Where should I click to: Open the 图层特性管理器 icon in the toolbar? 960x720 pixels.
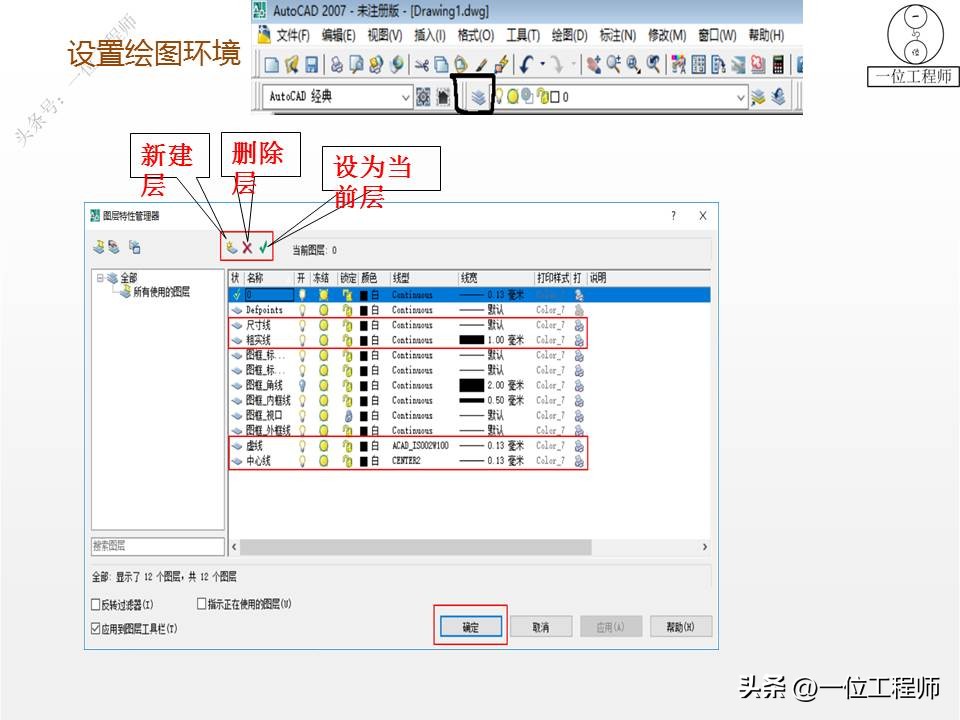coord(480,98)
